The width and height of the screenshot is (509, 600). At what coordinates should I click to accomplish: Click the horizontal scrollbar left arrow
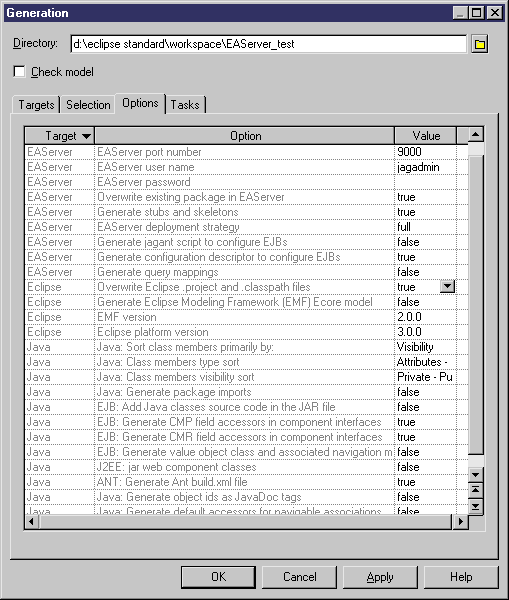coord(32,522)
